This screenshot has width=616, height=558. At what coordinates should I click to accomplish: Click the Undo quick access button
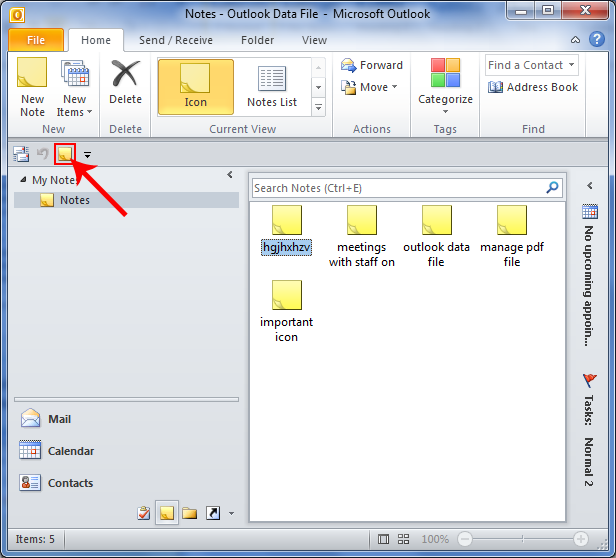pyautogui.click(x=42, y=154)
